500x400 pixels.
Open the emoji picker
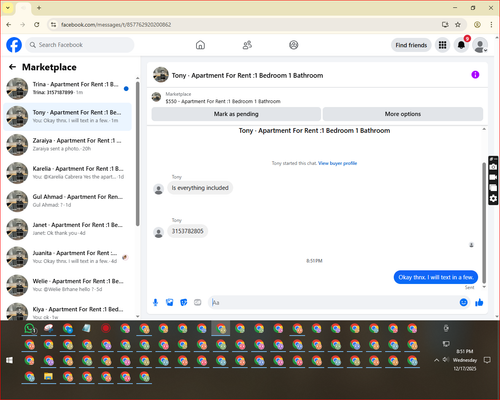tap(463, 302)
